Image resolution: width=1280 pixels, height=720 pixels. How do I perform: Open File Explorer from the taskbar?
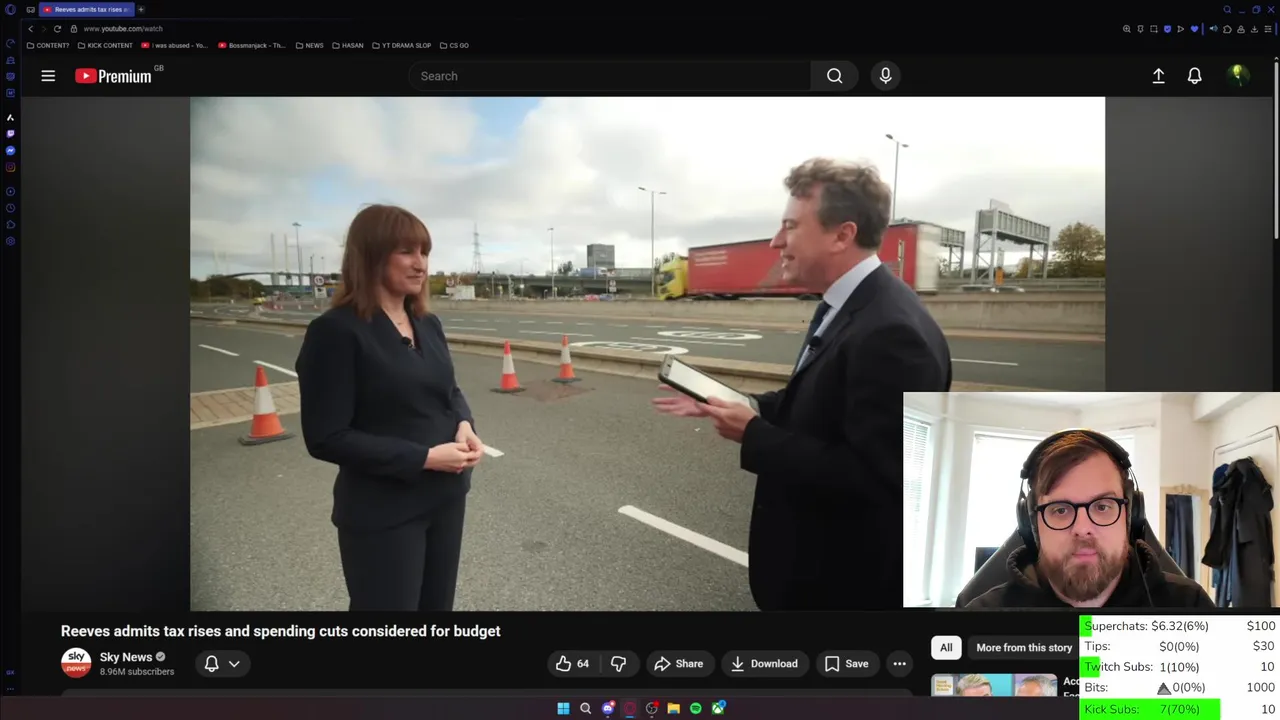tap(674, 708)
